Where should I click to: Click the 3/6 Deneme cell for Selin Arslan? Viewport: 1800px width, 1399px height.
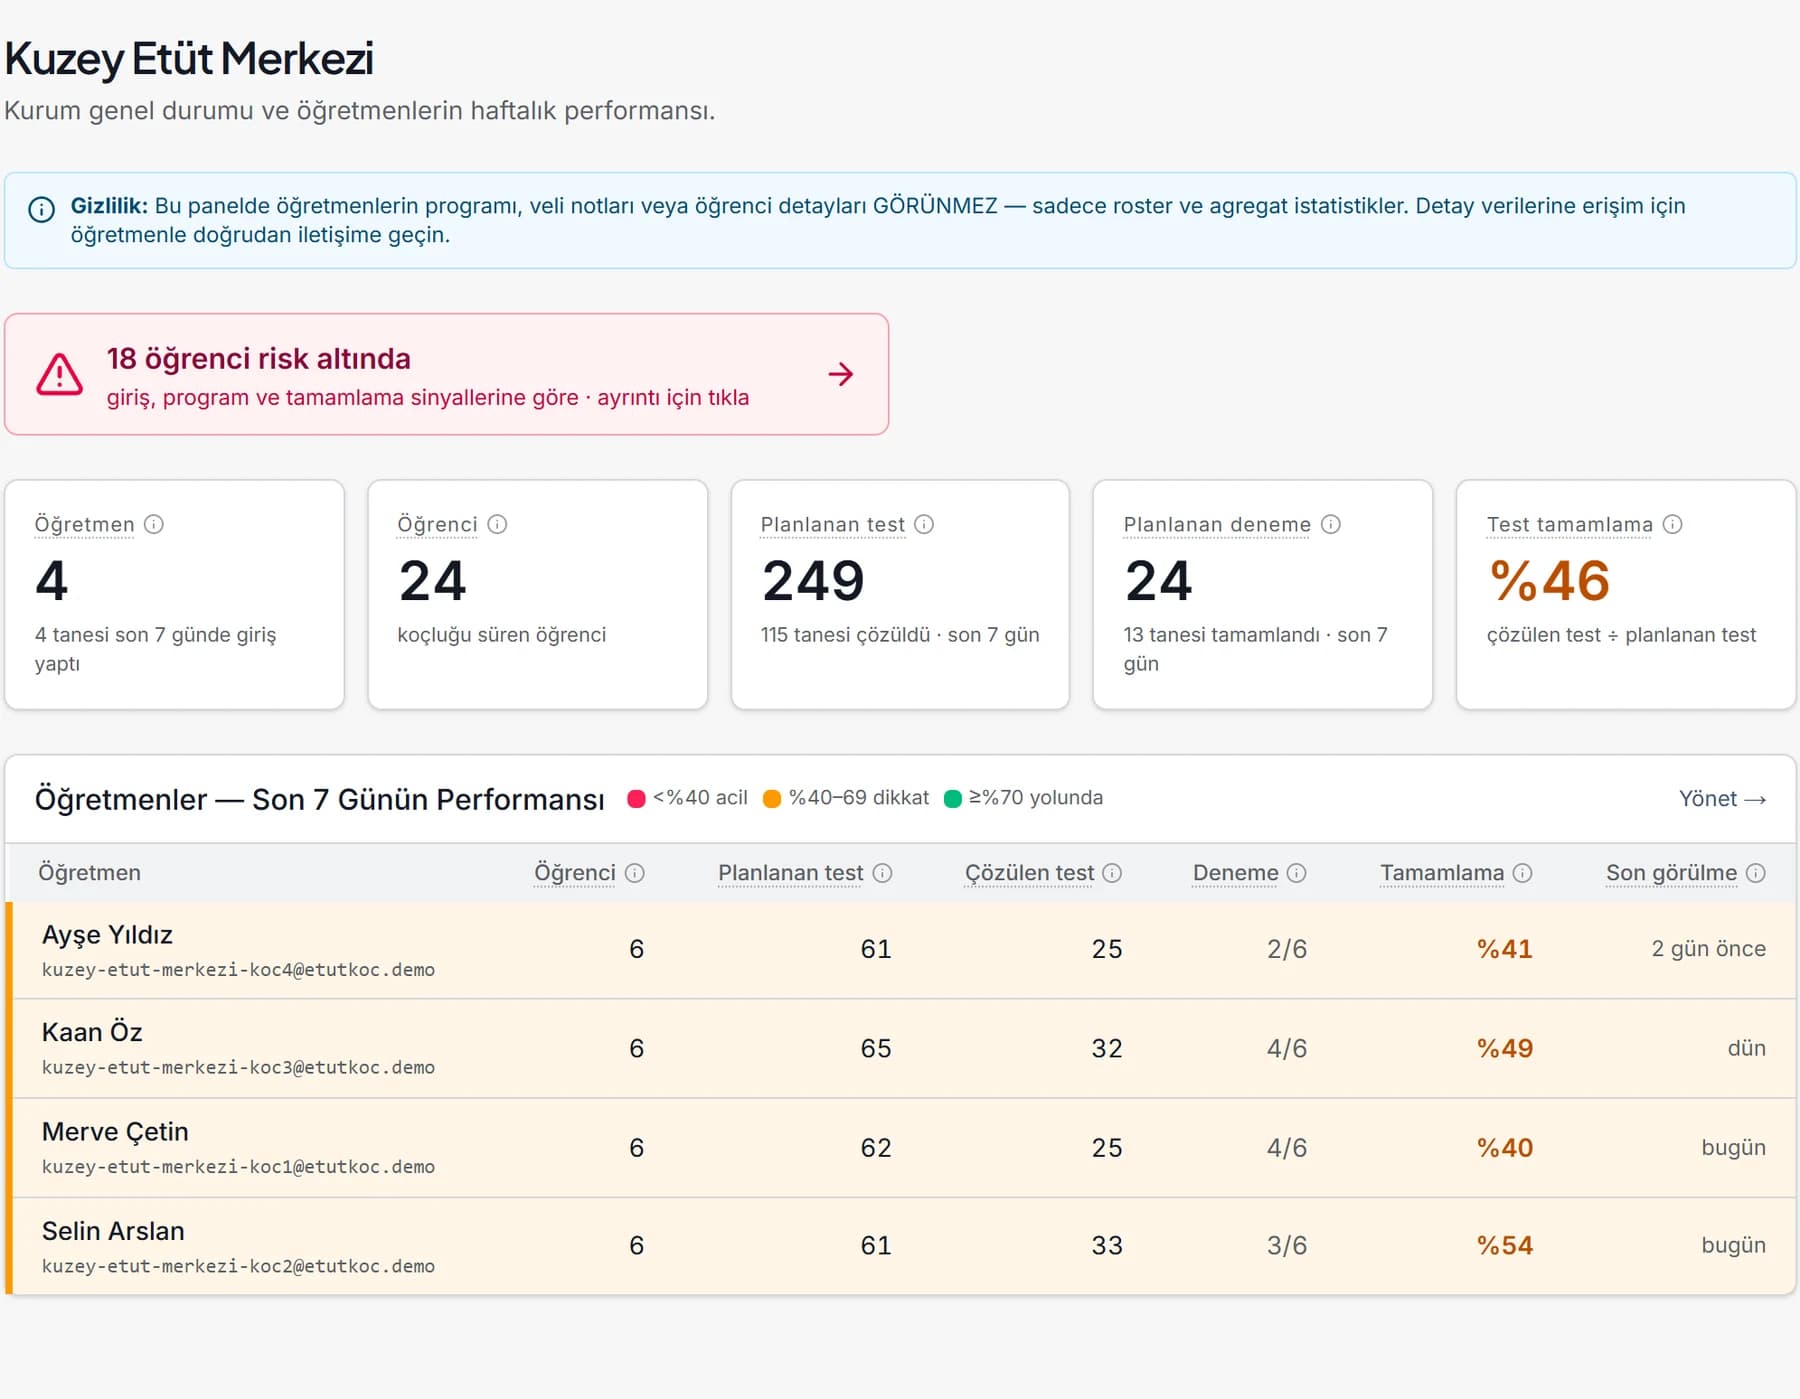1287,1245
